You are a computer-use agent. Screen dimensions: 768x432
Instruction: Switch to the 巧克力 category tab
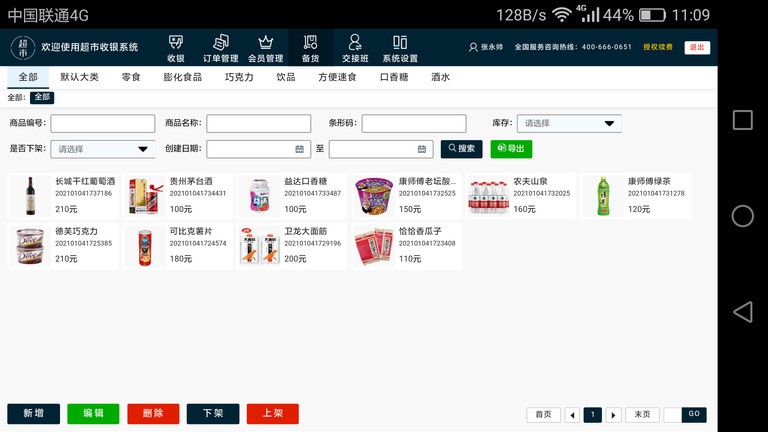239,77
